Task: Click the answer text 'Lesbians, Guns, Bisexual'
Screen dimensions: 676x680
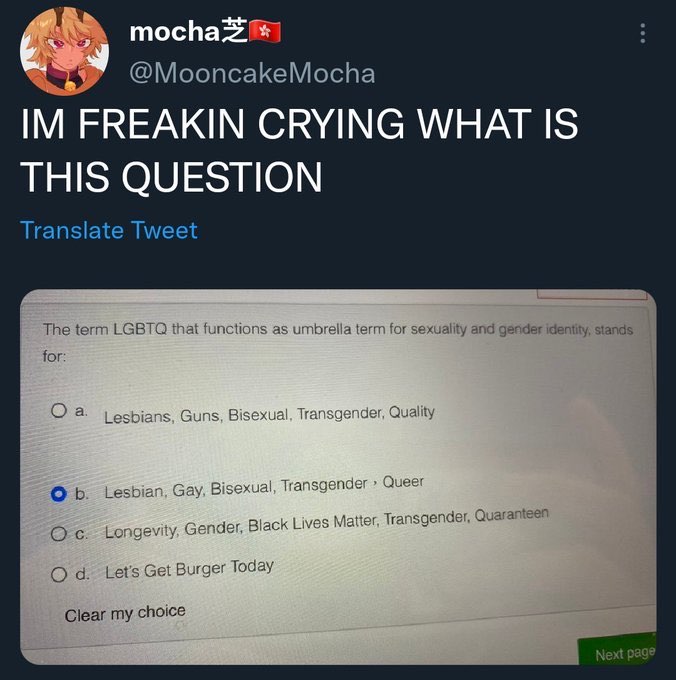Action: (x=196, y=415)
